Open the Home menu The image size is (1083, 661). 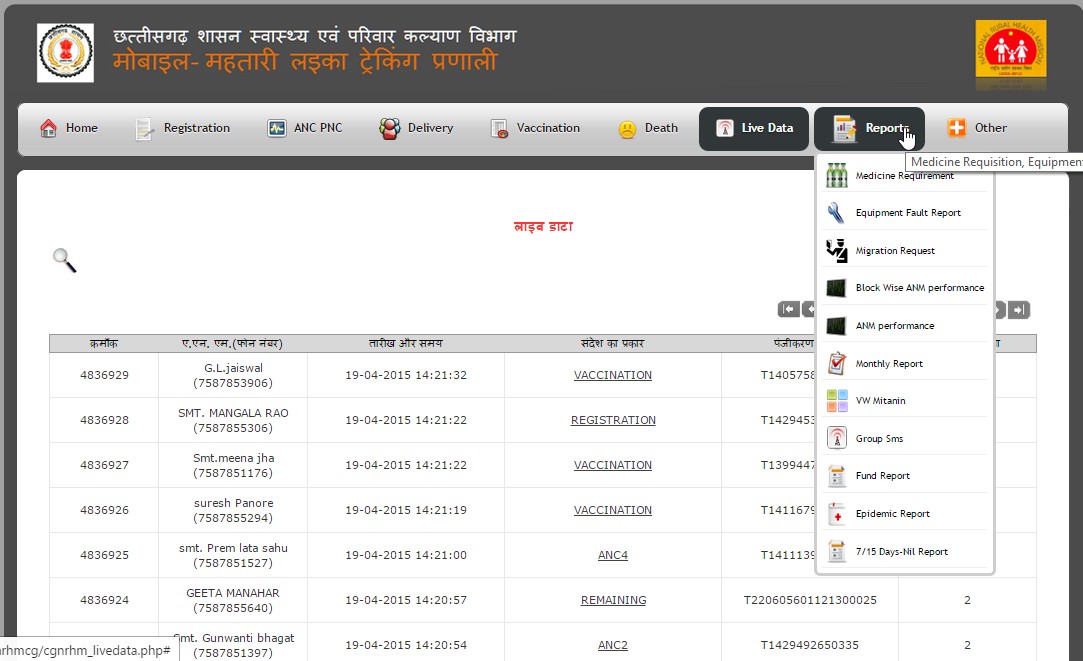click(69, 128)
